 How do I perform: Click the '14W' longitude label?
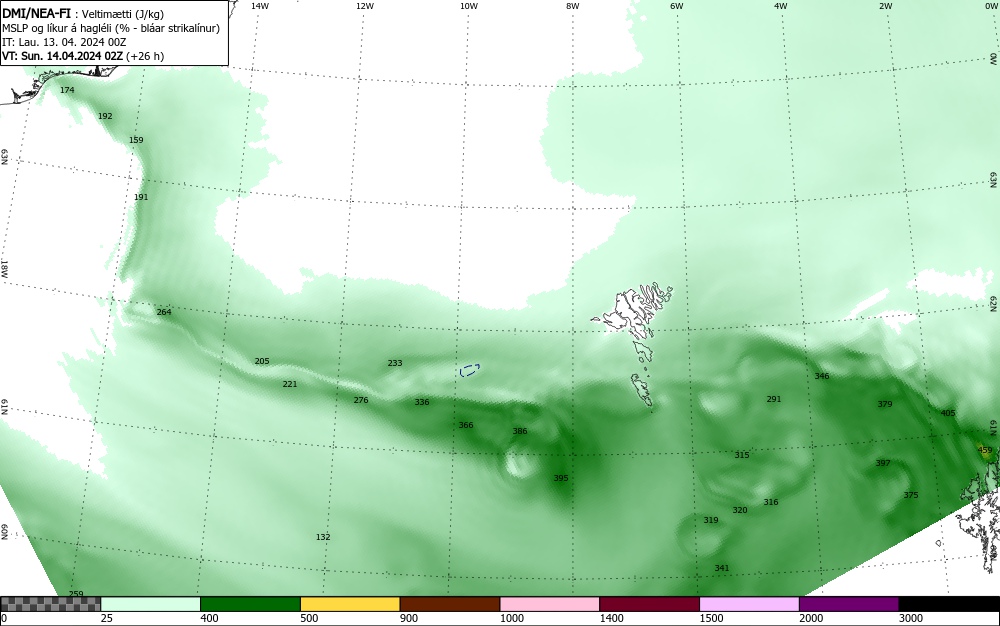click(260, 6)
